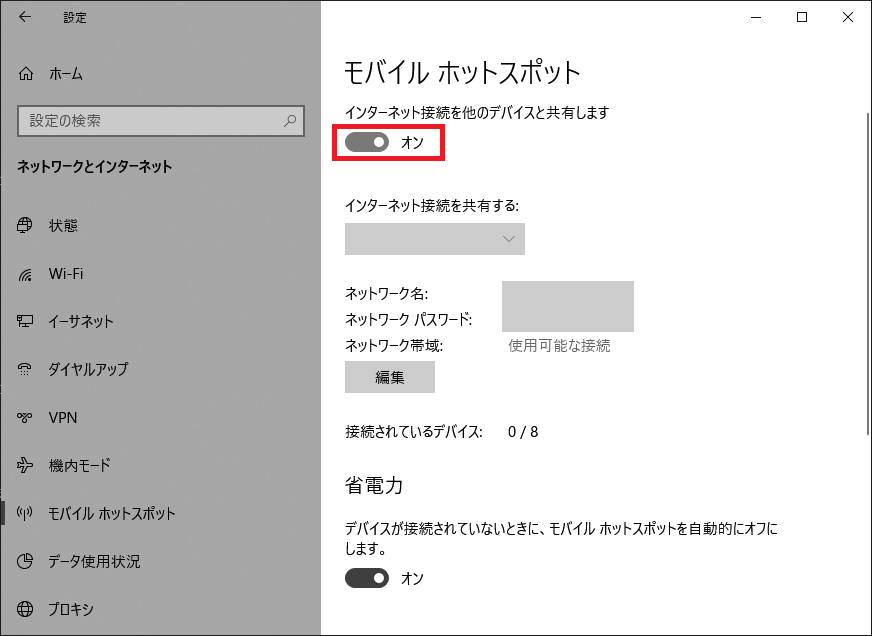Viewport: 872px width, 636px height.
Task: Click the 状態 globe icon
Action: 26,226
